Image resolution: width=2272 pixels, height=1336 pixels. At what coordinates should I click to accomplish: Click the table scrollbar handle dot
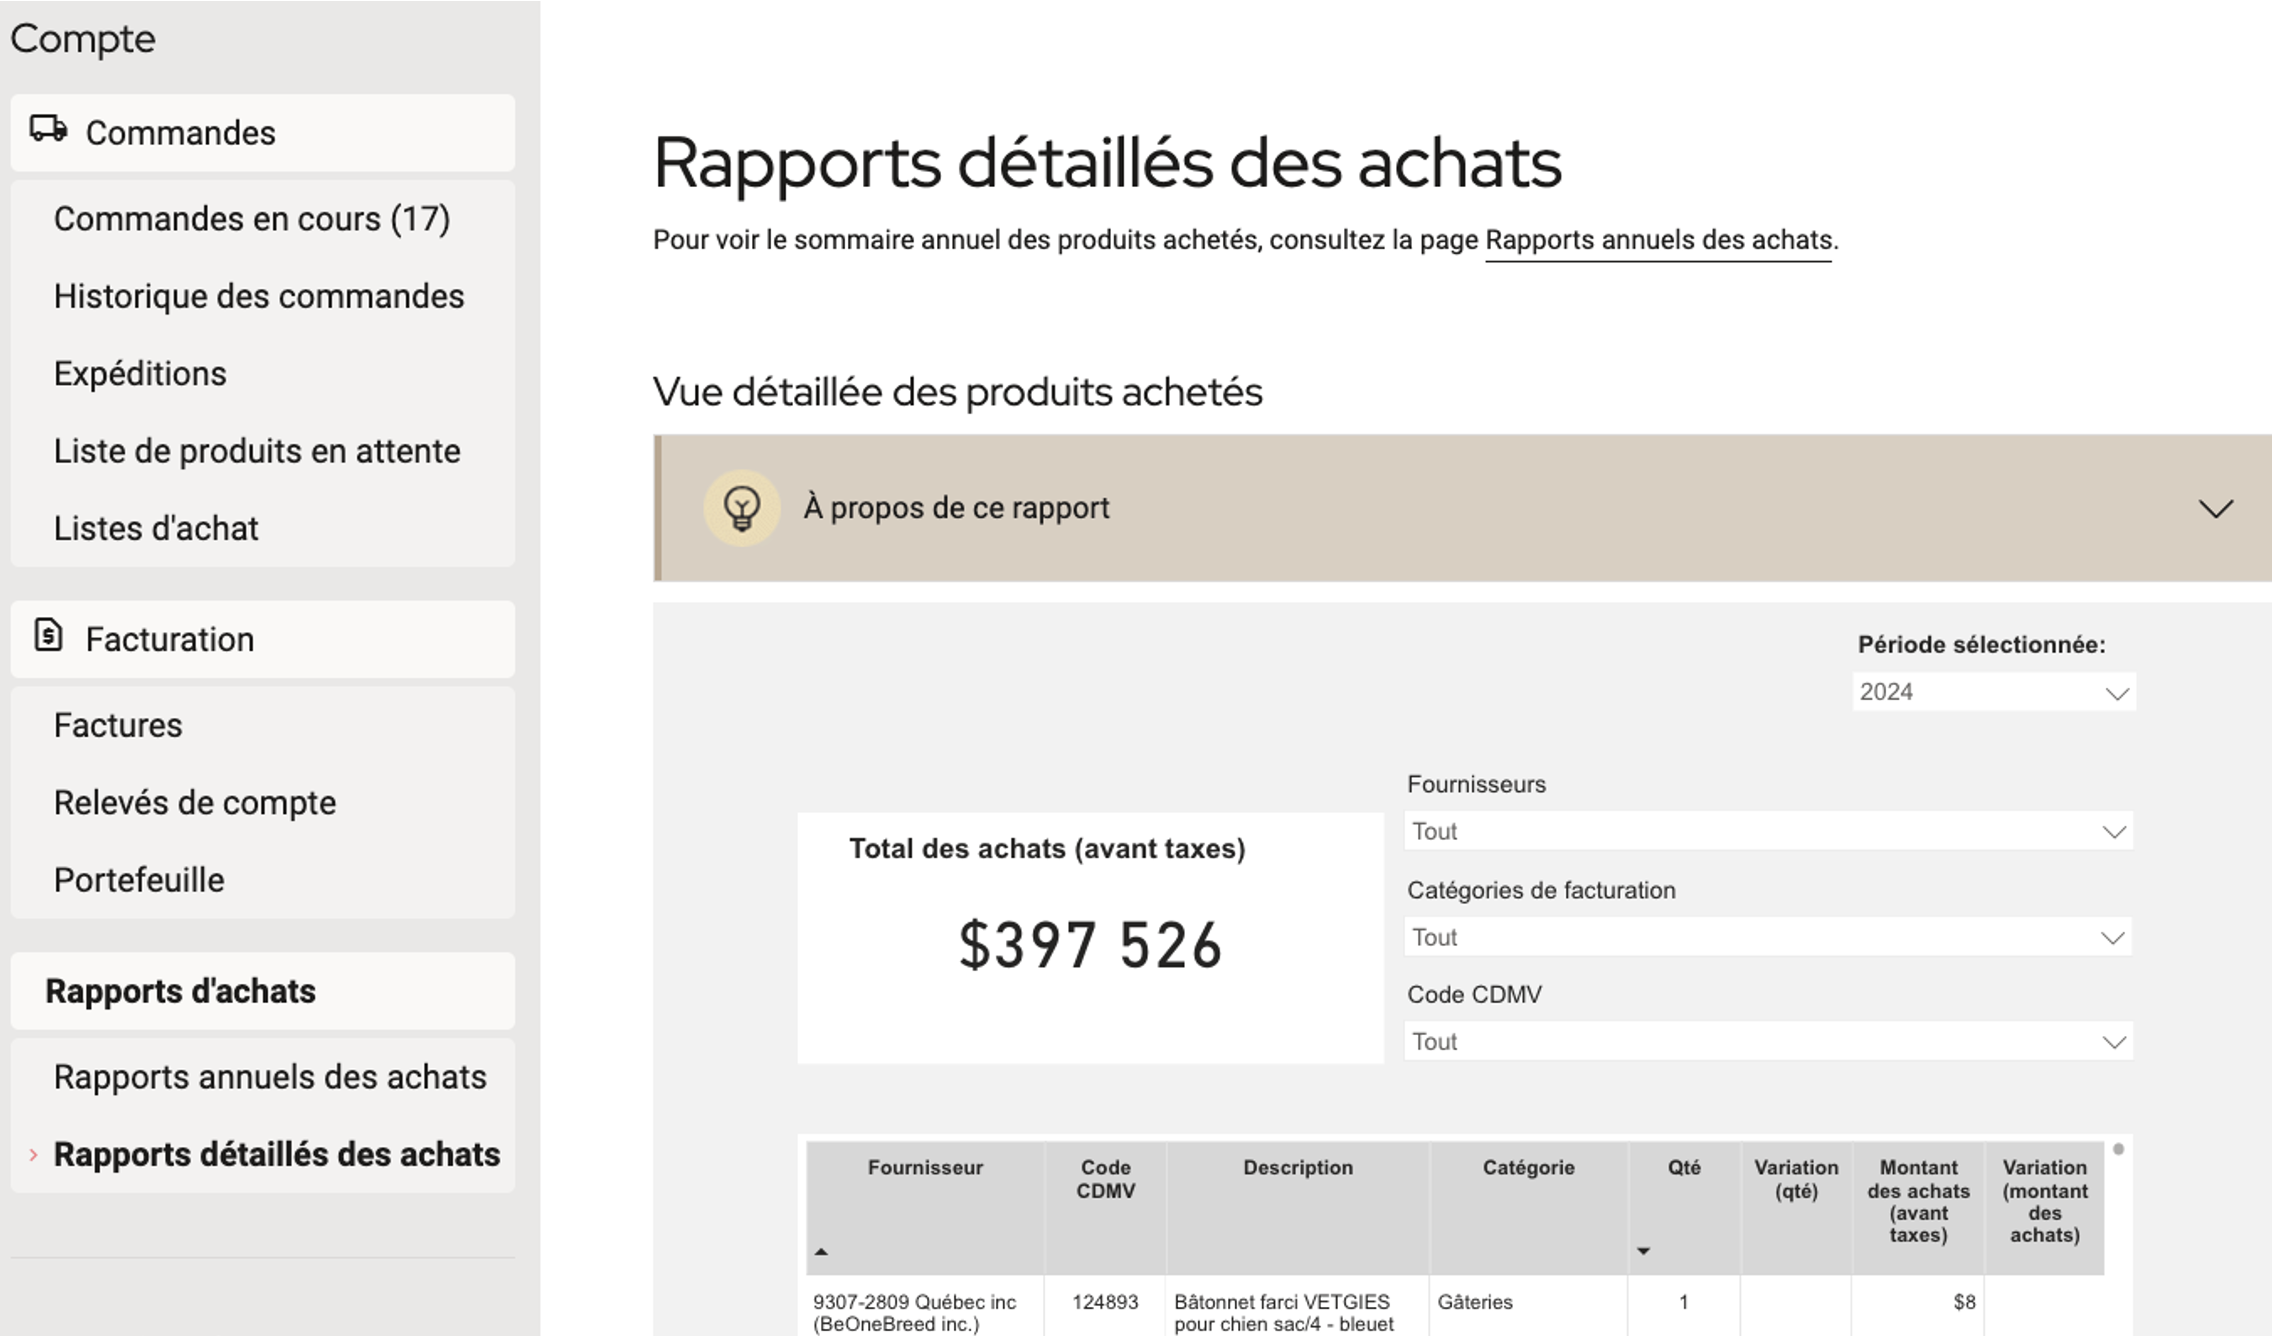[x=2118, y=1149]
